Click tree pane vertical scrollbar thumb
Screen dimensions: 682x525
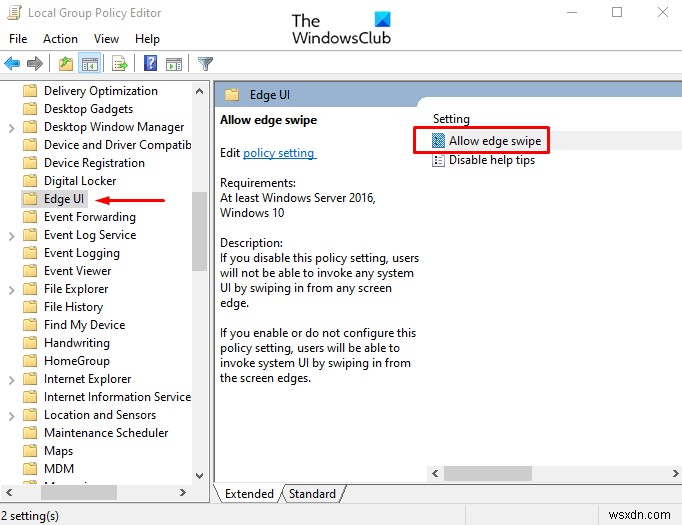199,231
